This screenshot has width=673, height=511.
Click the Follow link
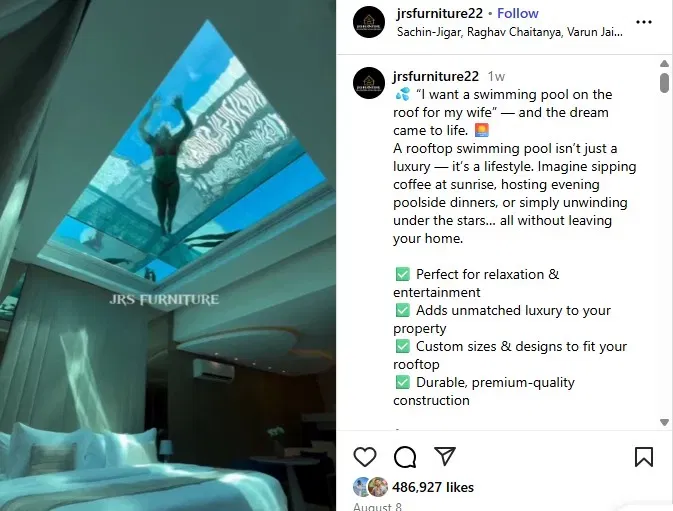coord(518,13)
